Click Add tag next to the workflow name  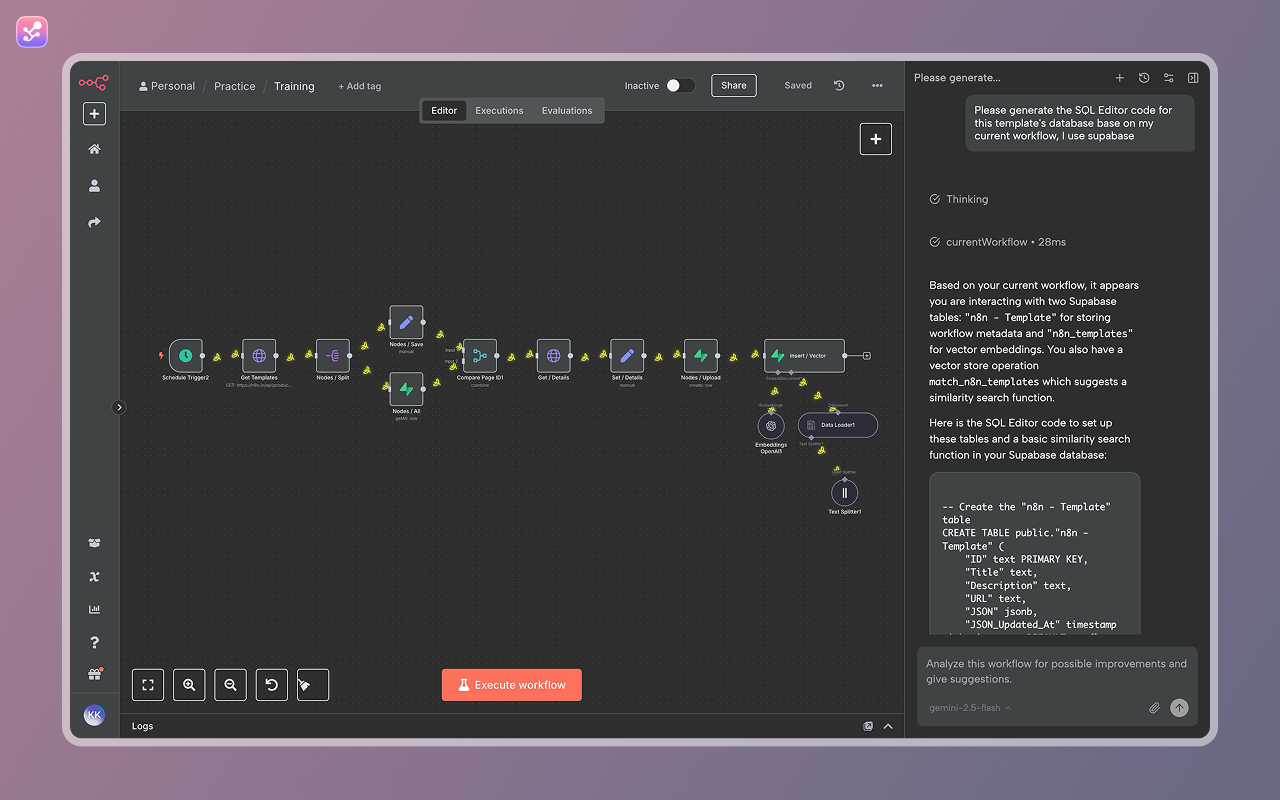(x=360, y=86)
